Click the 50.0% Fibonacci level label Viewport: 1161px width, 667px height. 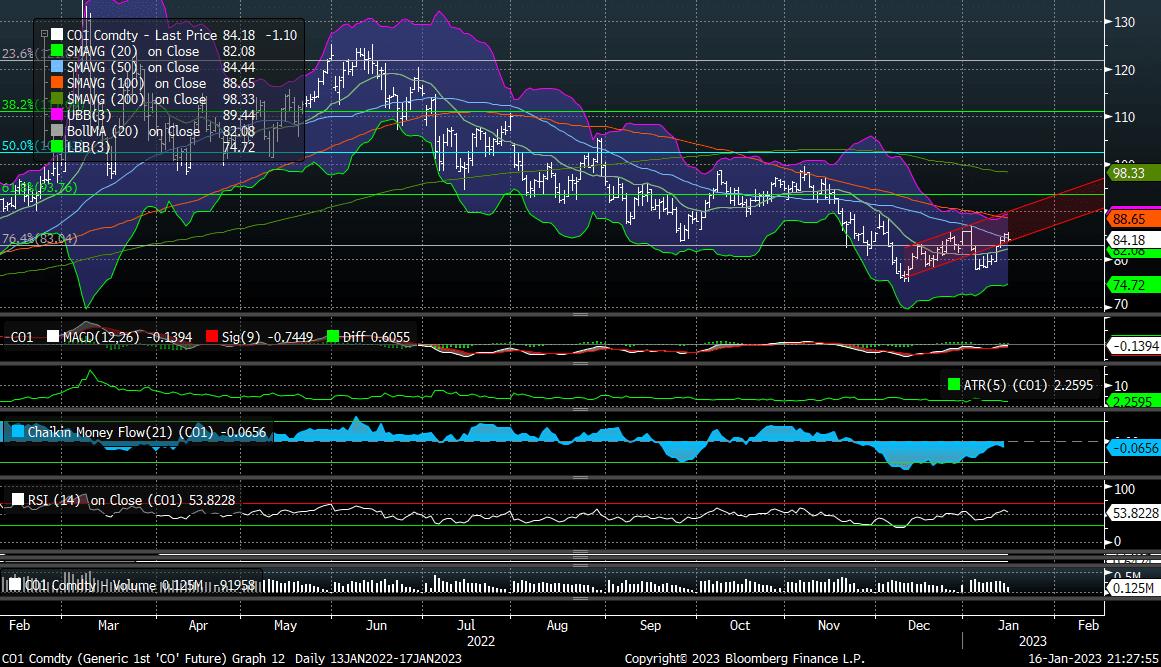click(17, 146)
